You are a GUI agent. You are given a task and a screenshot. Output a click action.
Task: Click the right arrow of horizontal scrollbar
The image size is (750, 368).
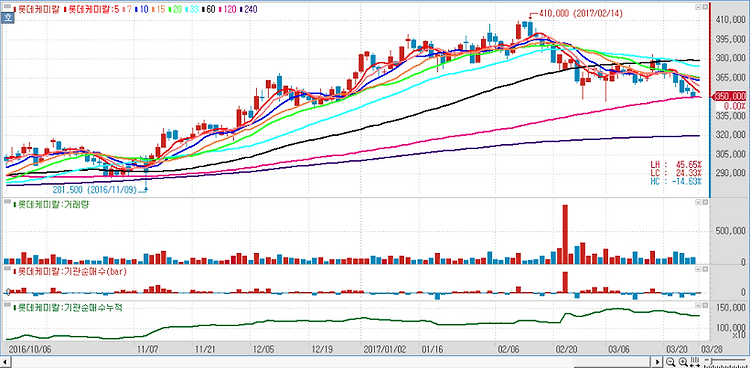[657, 362]
